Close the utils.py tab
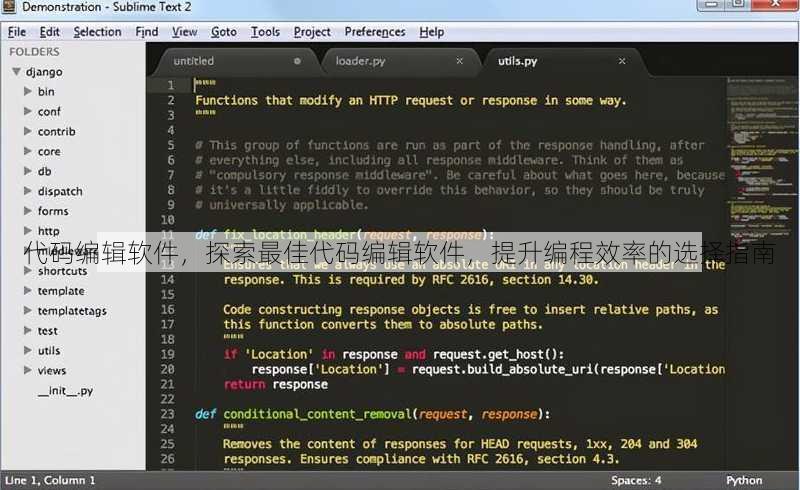This screenshot has height=490, width=800. (x=621, y=61)
